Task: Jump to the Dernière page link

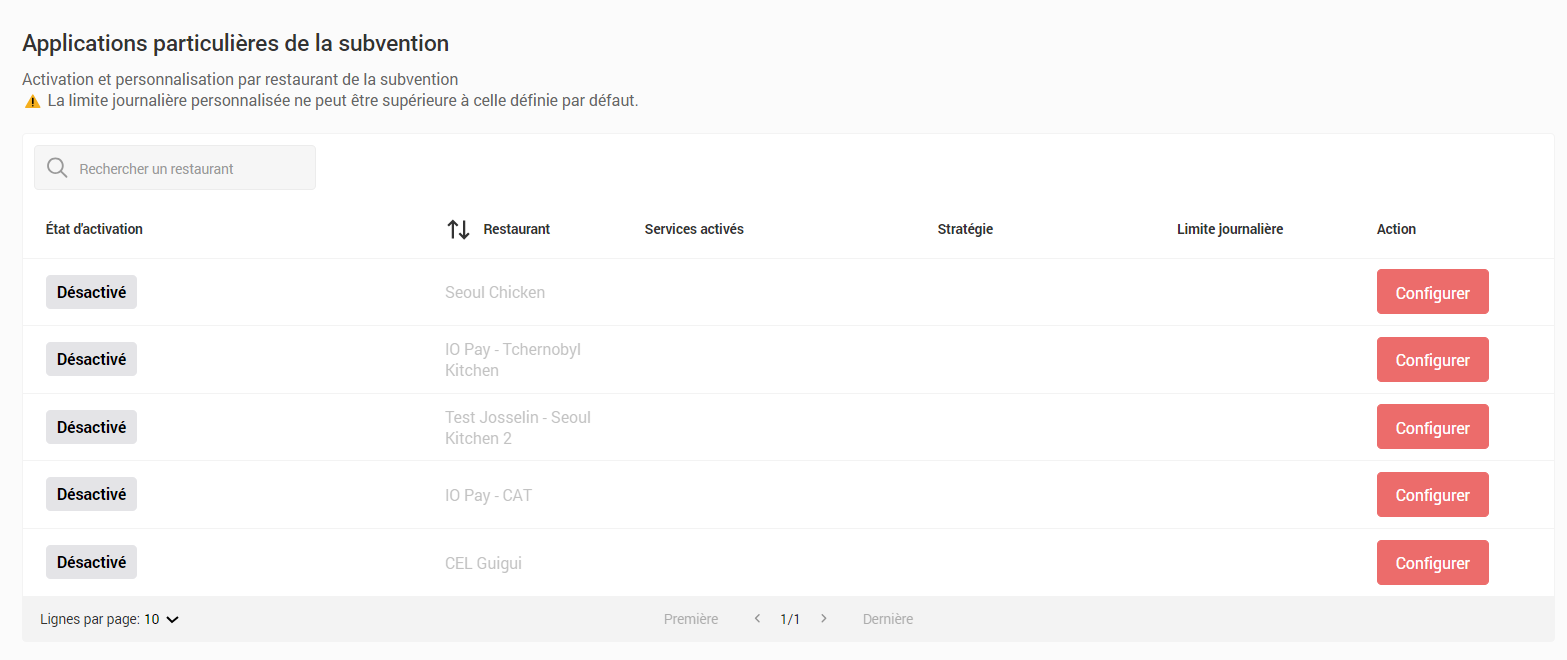Action: [888, 619]
